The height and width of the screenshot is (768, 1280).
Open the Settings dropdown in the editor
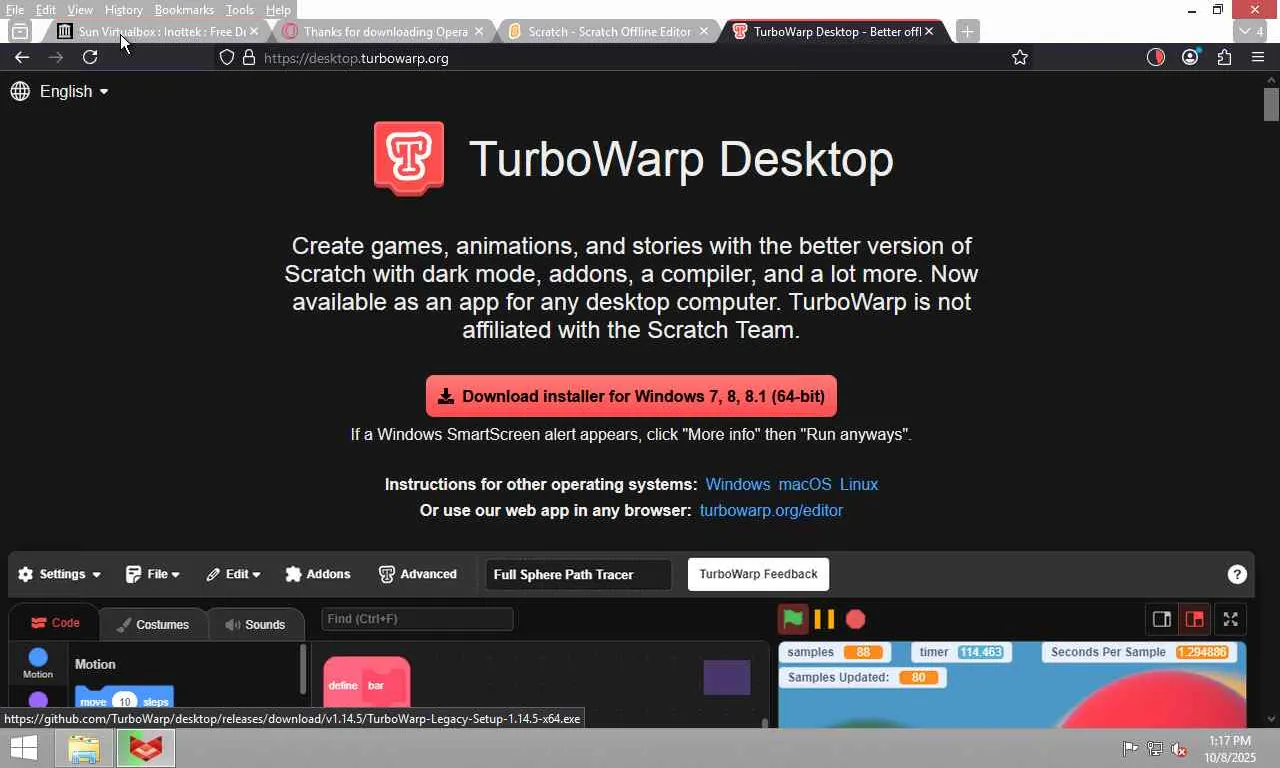tap(59, 574)
